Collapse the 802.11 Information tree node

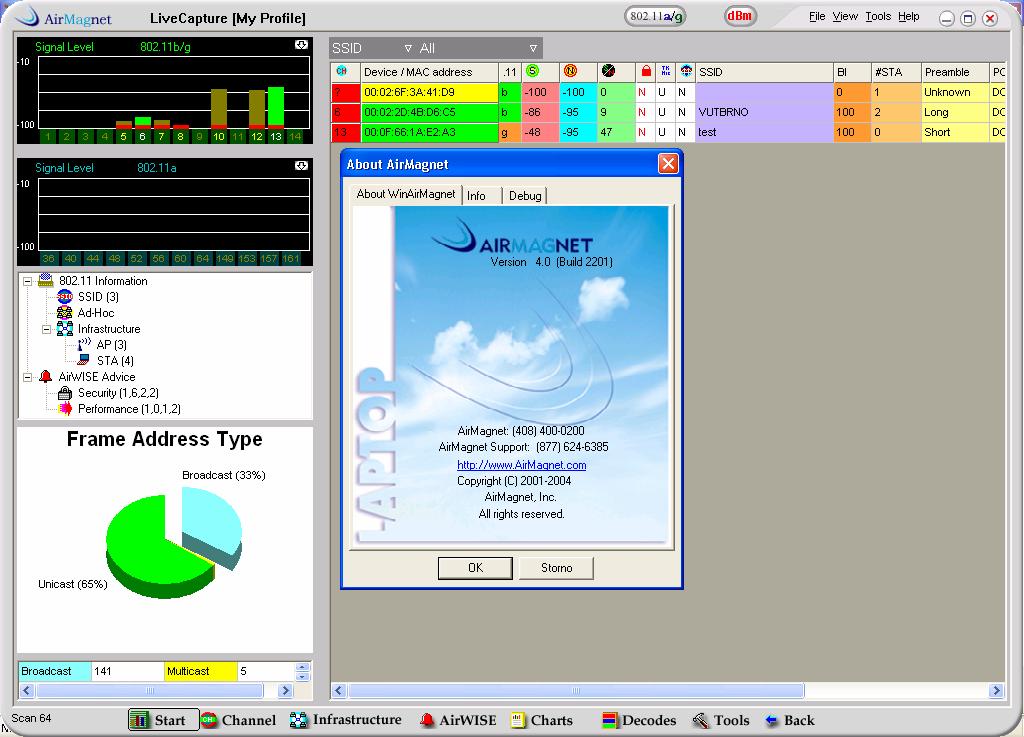click(27, 281)
